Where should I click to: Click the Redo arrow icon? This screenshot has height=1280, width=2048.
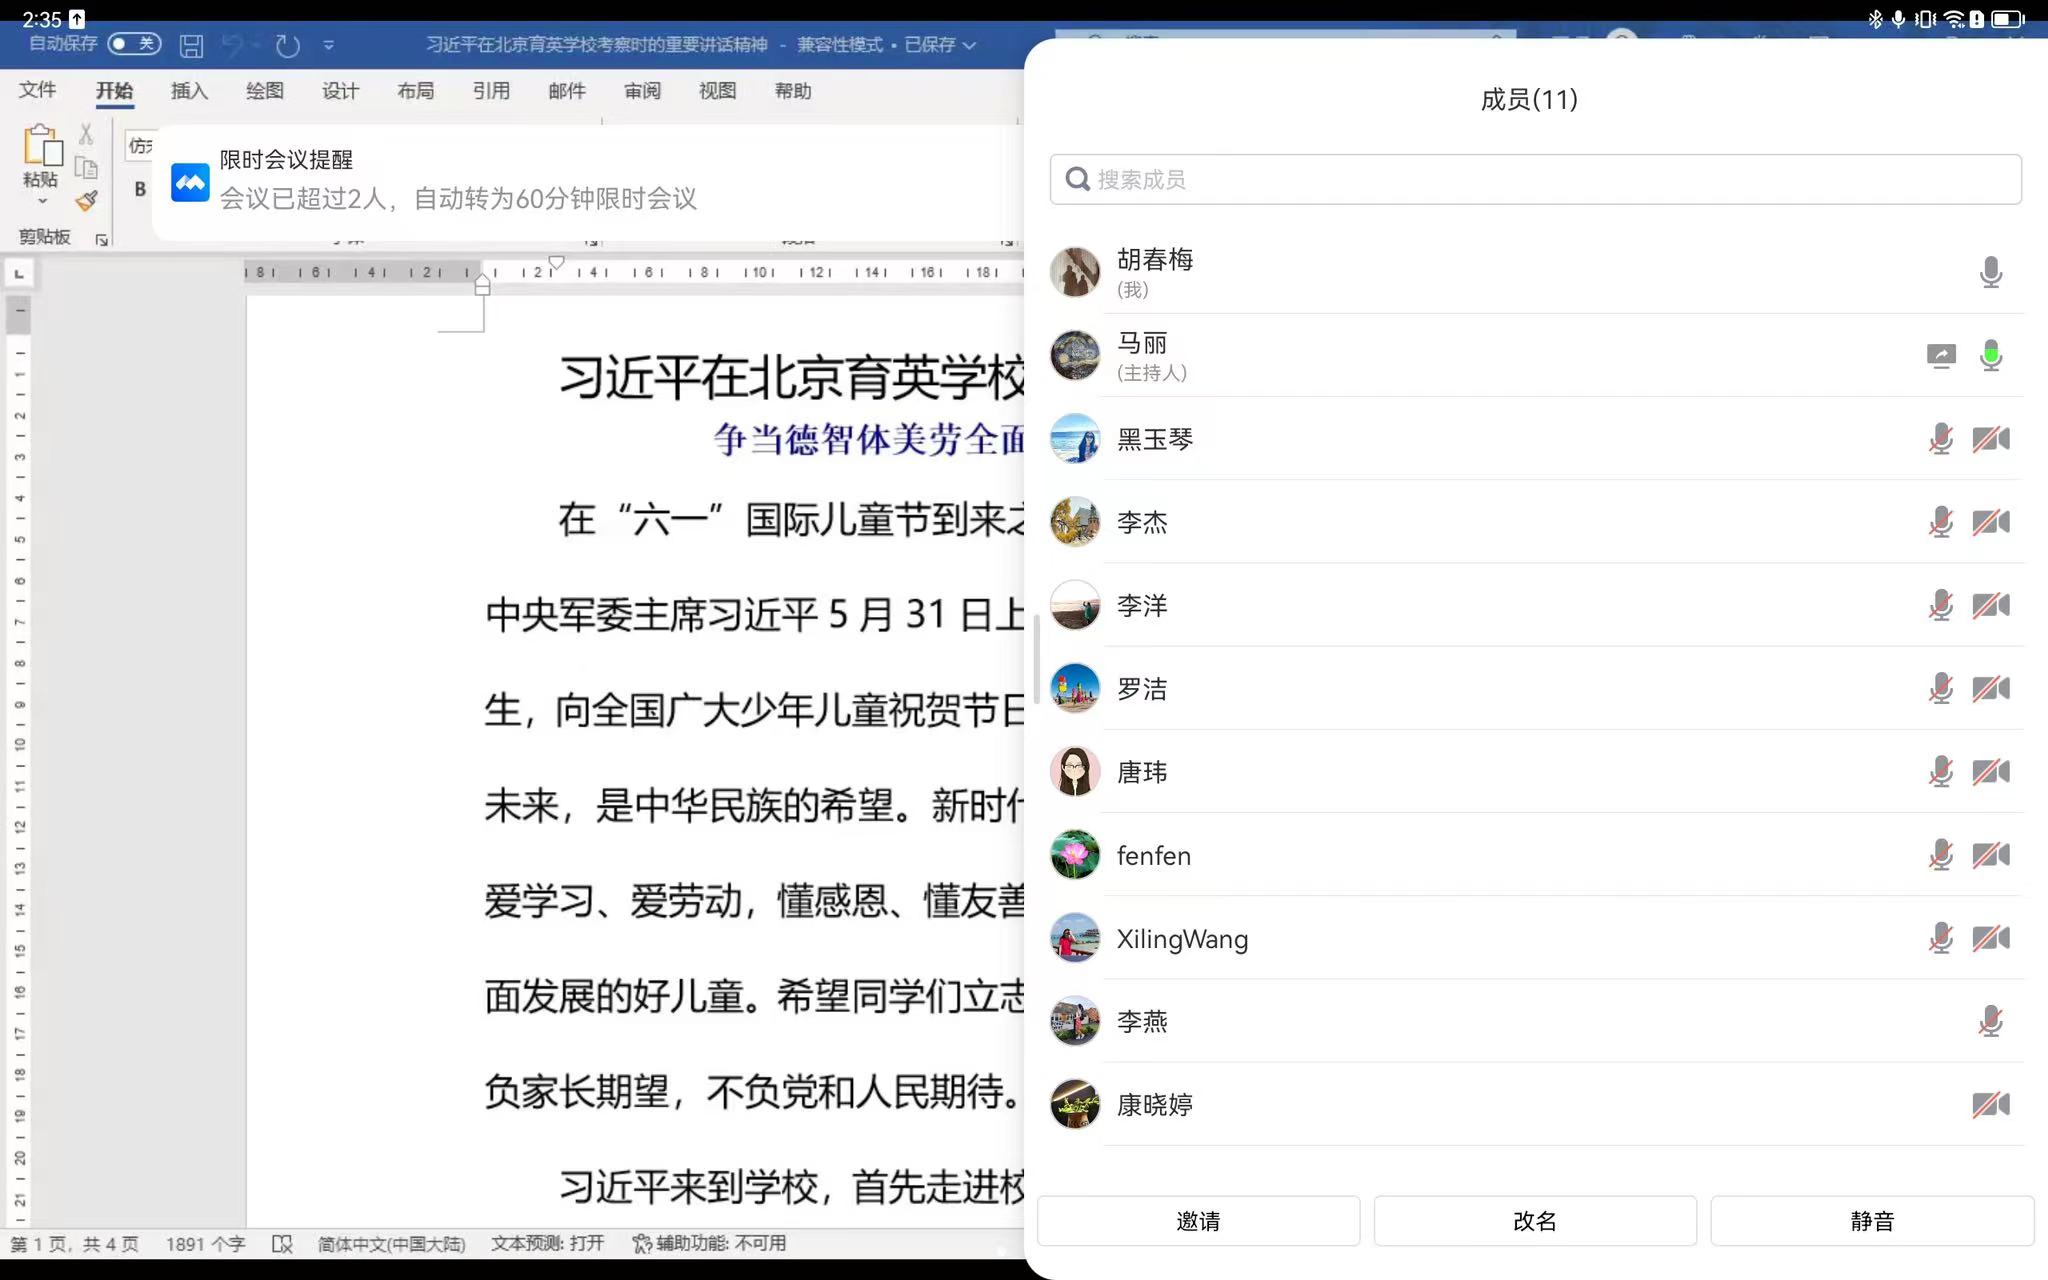tap(287, 45)
